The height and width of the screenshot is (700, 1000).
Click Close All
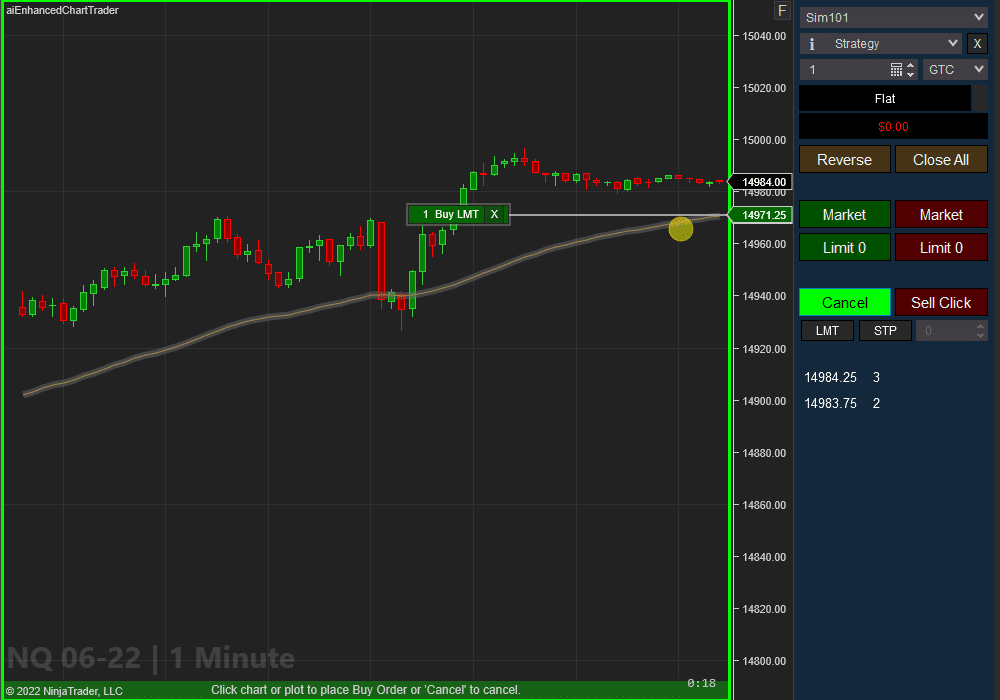click(x=941, y=158)
